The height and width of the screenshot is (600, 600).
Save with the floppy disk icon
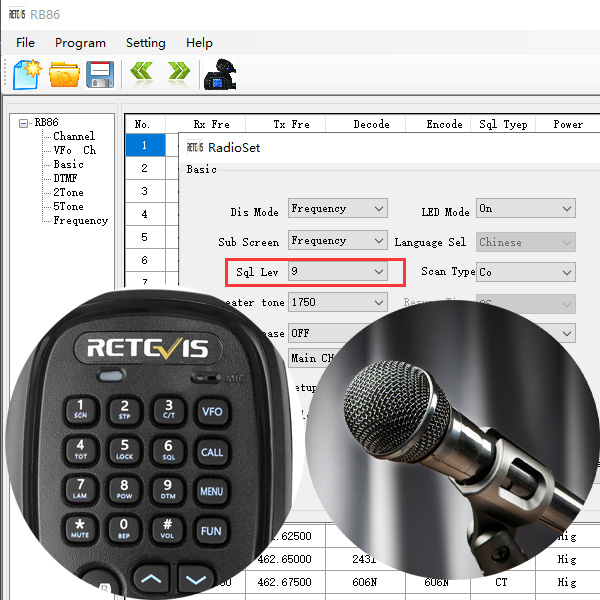pos(100,74)
